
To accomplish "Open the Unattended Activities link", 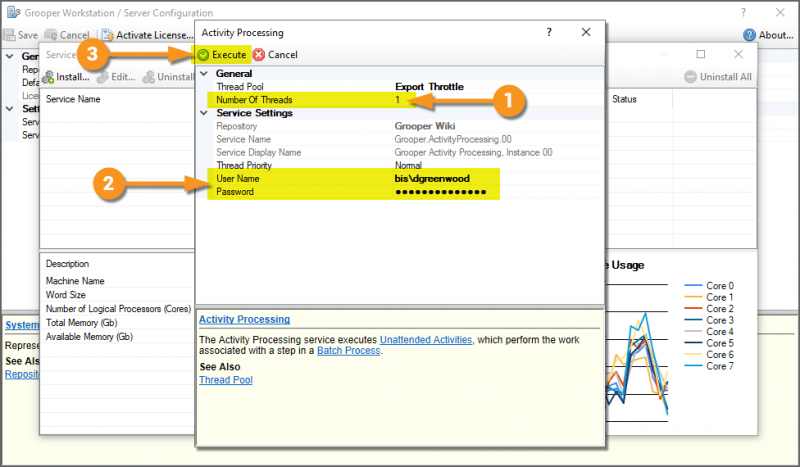I will (426, 339).
